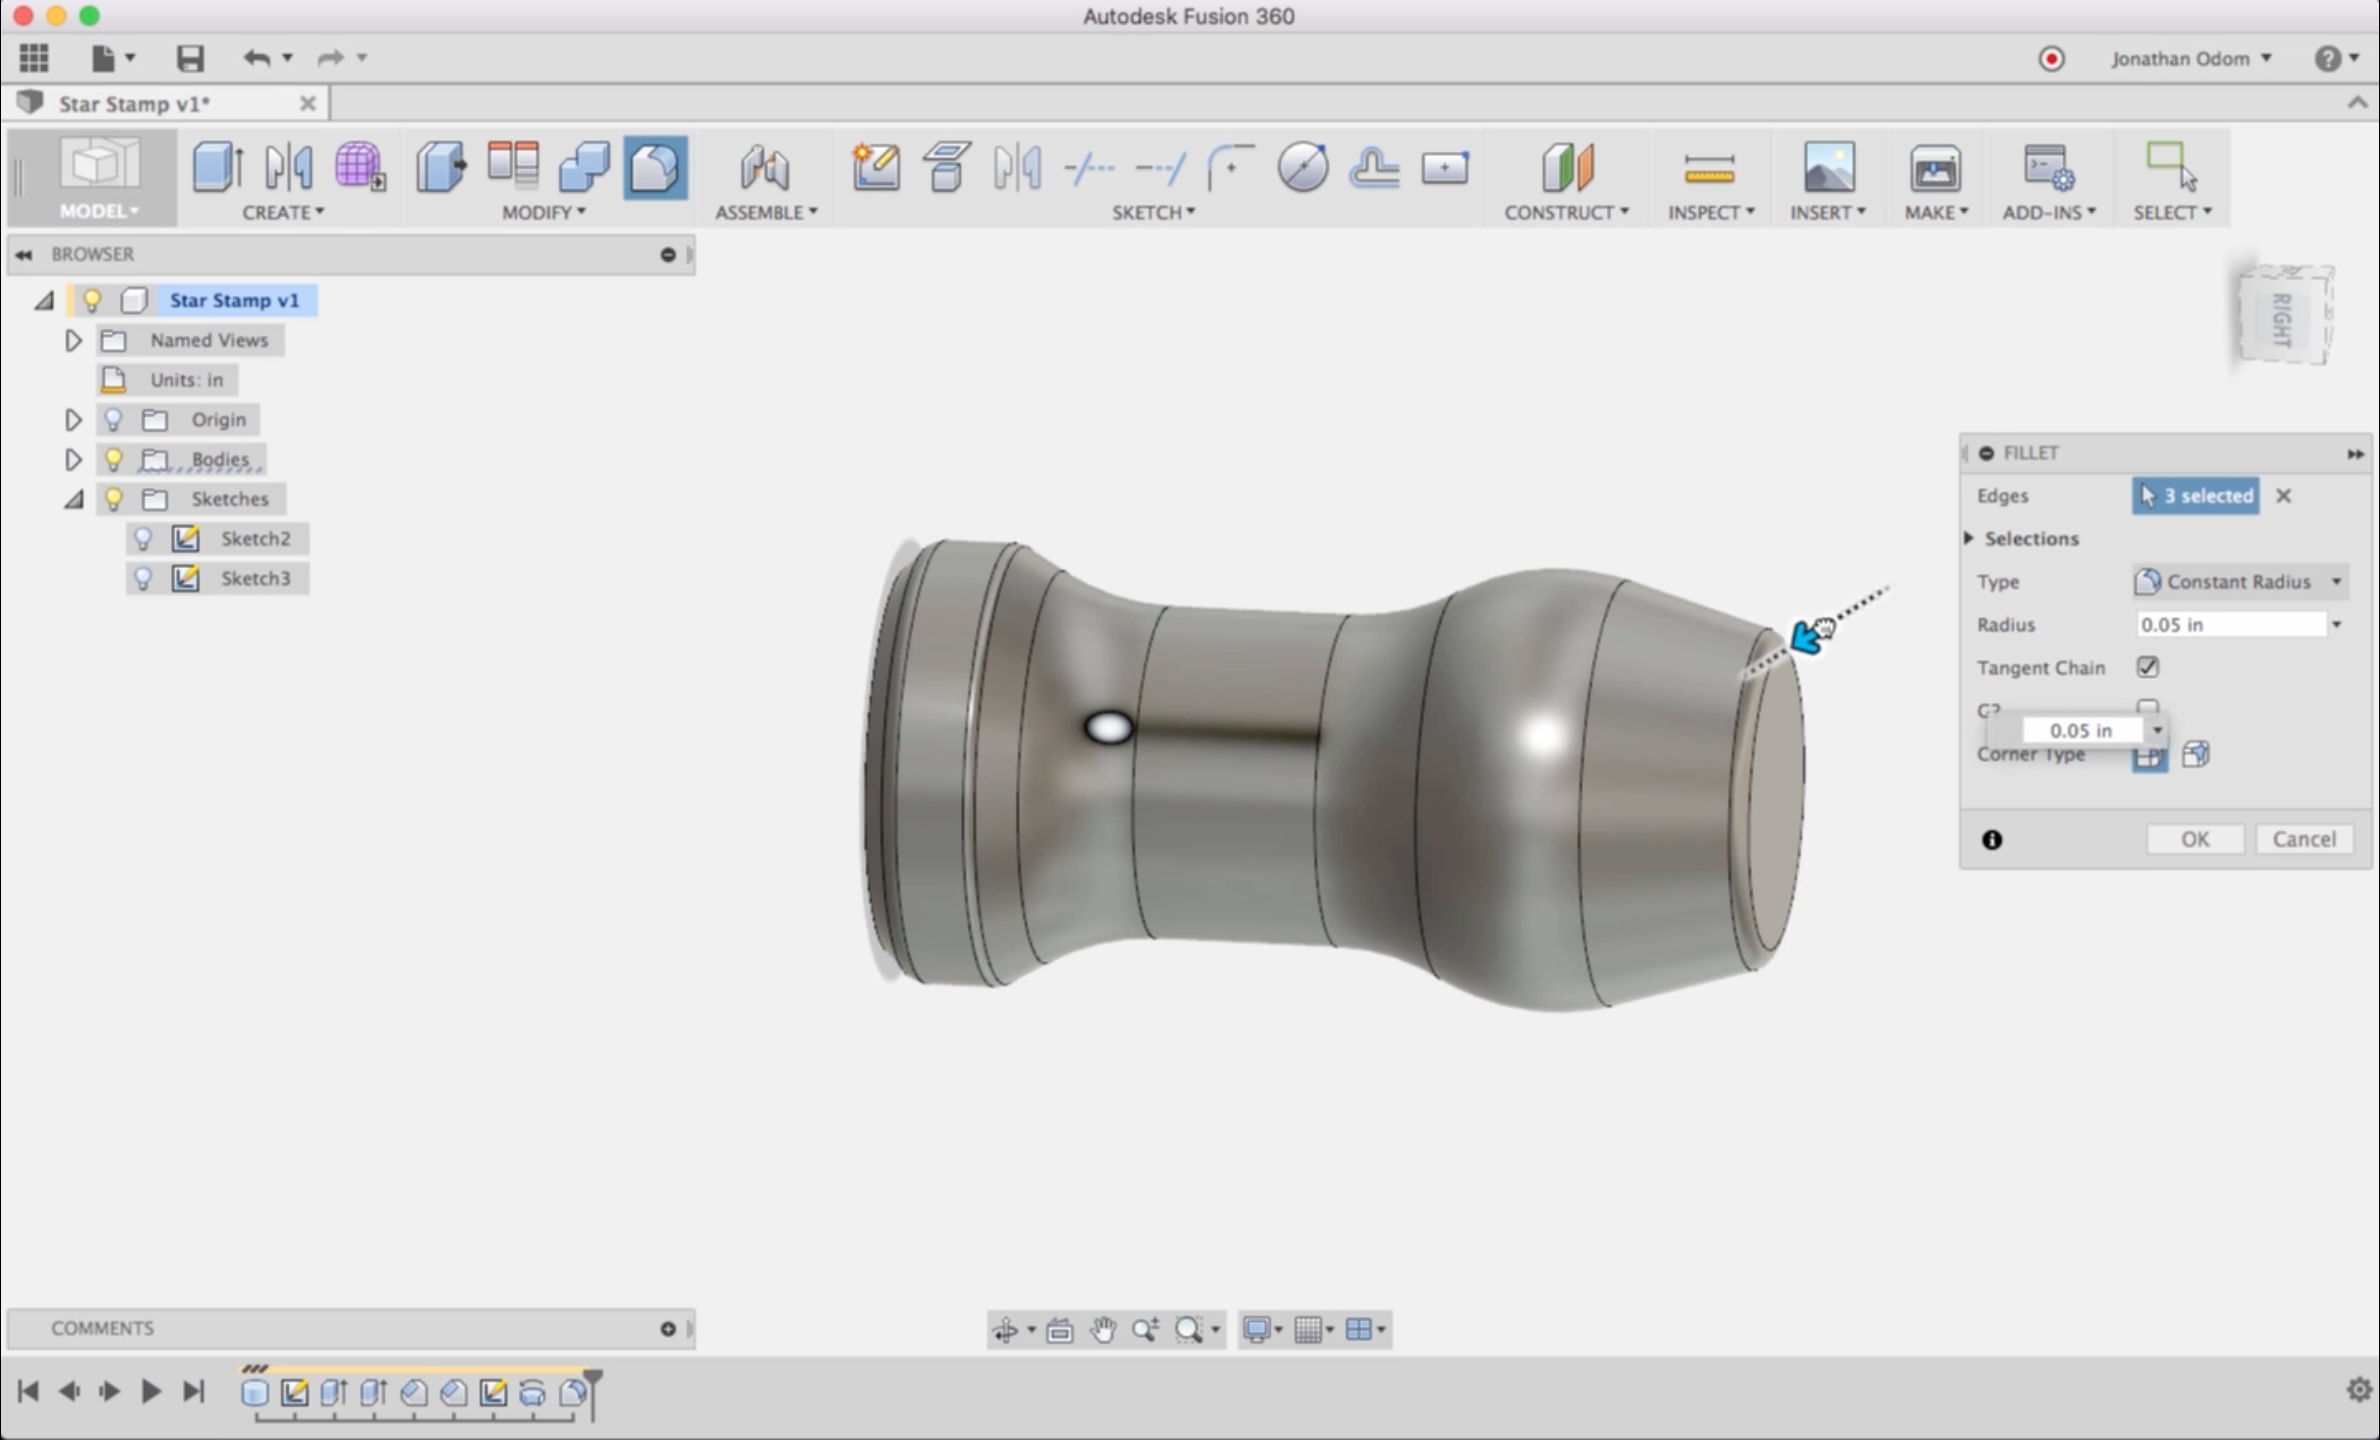The image size is (2380, 1440).
Task: Open the MODIFY menu
Action: coord(543,212)
